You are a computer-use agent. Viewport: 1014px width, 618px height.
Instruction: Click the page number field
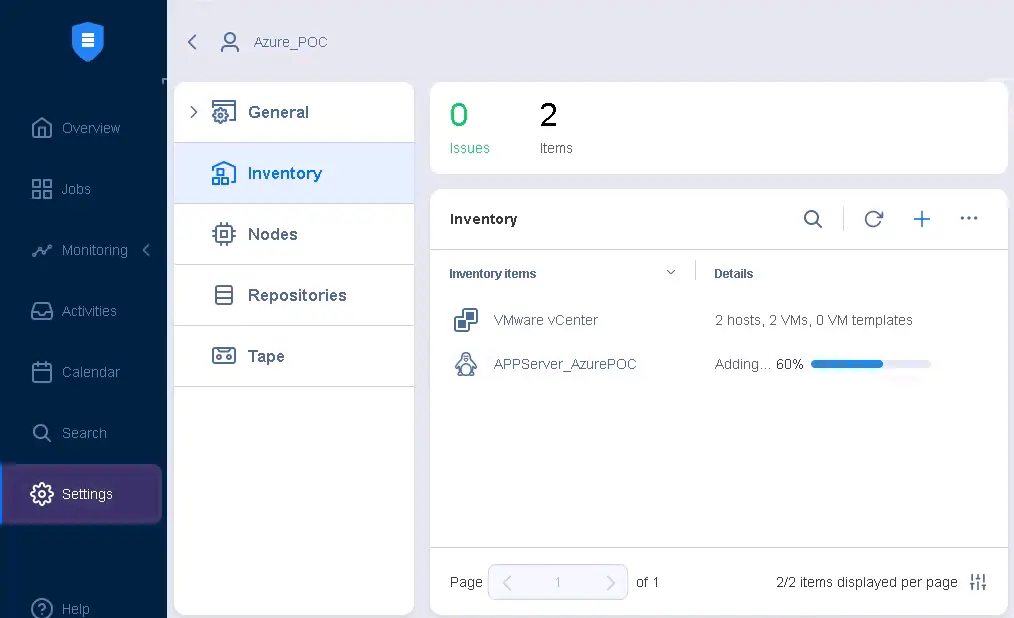558,582
